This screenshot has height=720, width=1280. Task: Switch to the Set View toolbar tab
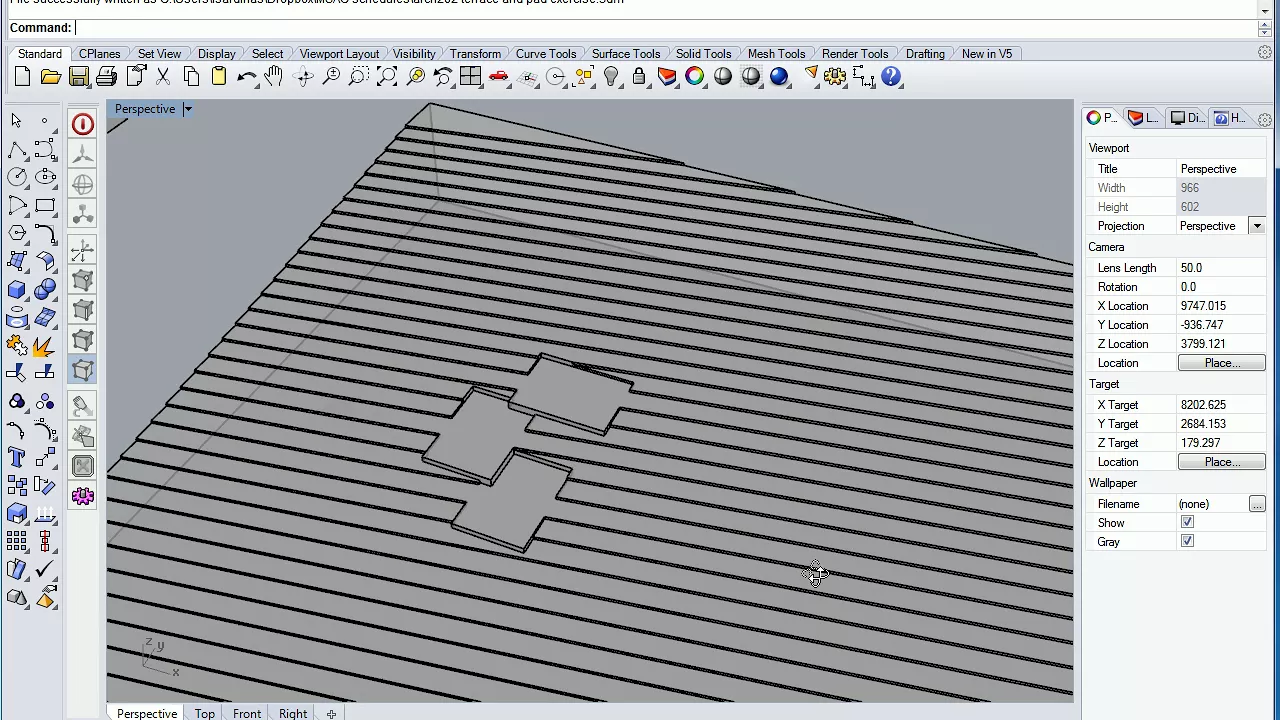(x=160, y=54)
